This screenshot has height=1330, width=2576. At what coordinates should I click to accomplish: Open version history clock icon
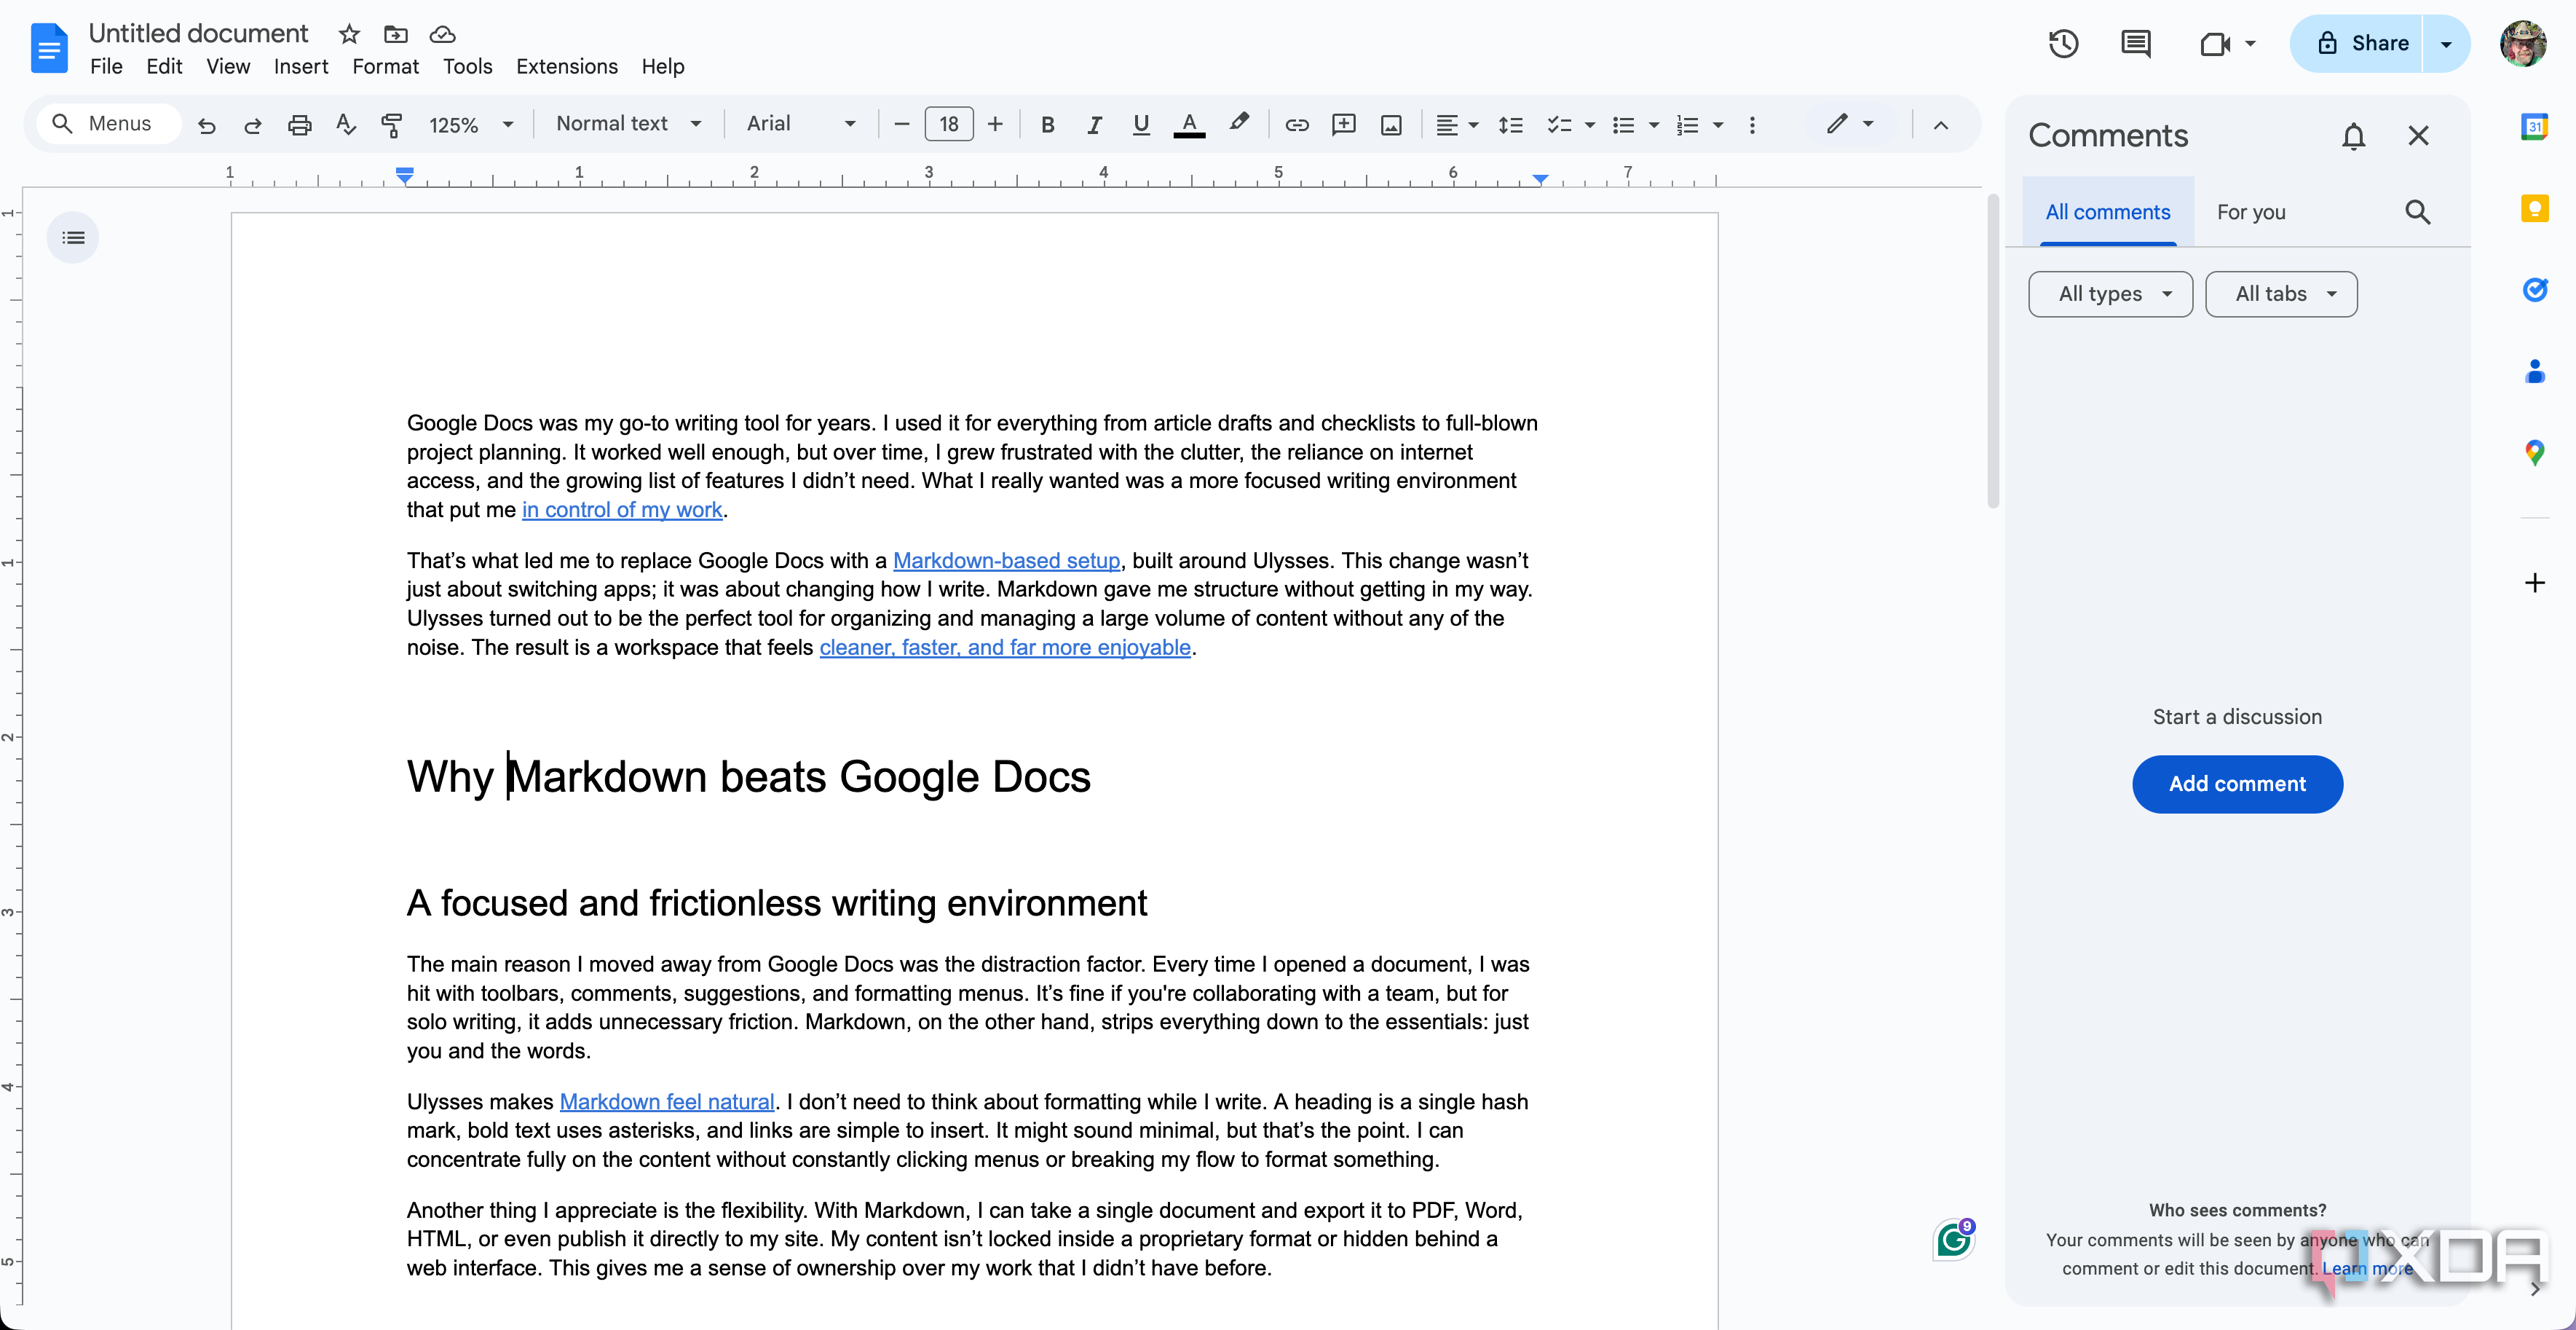[x=2063, y=44]
